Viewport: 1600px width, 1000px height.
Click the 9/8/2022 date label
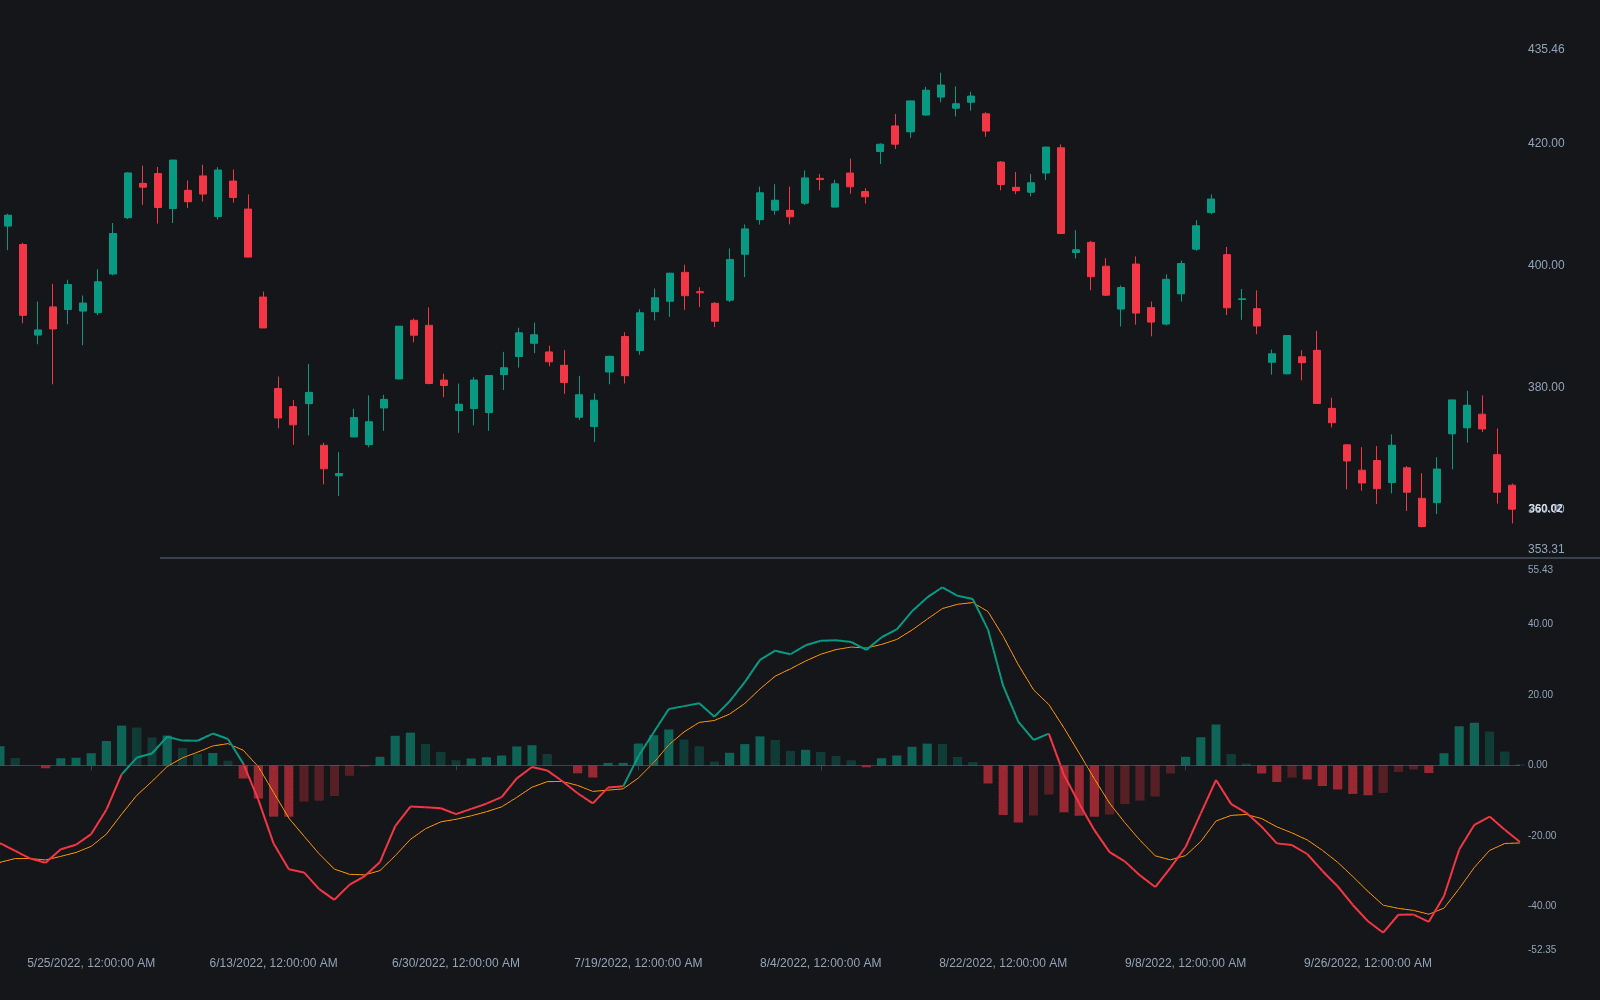(x=1185, y=963)
